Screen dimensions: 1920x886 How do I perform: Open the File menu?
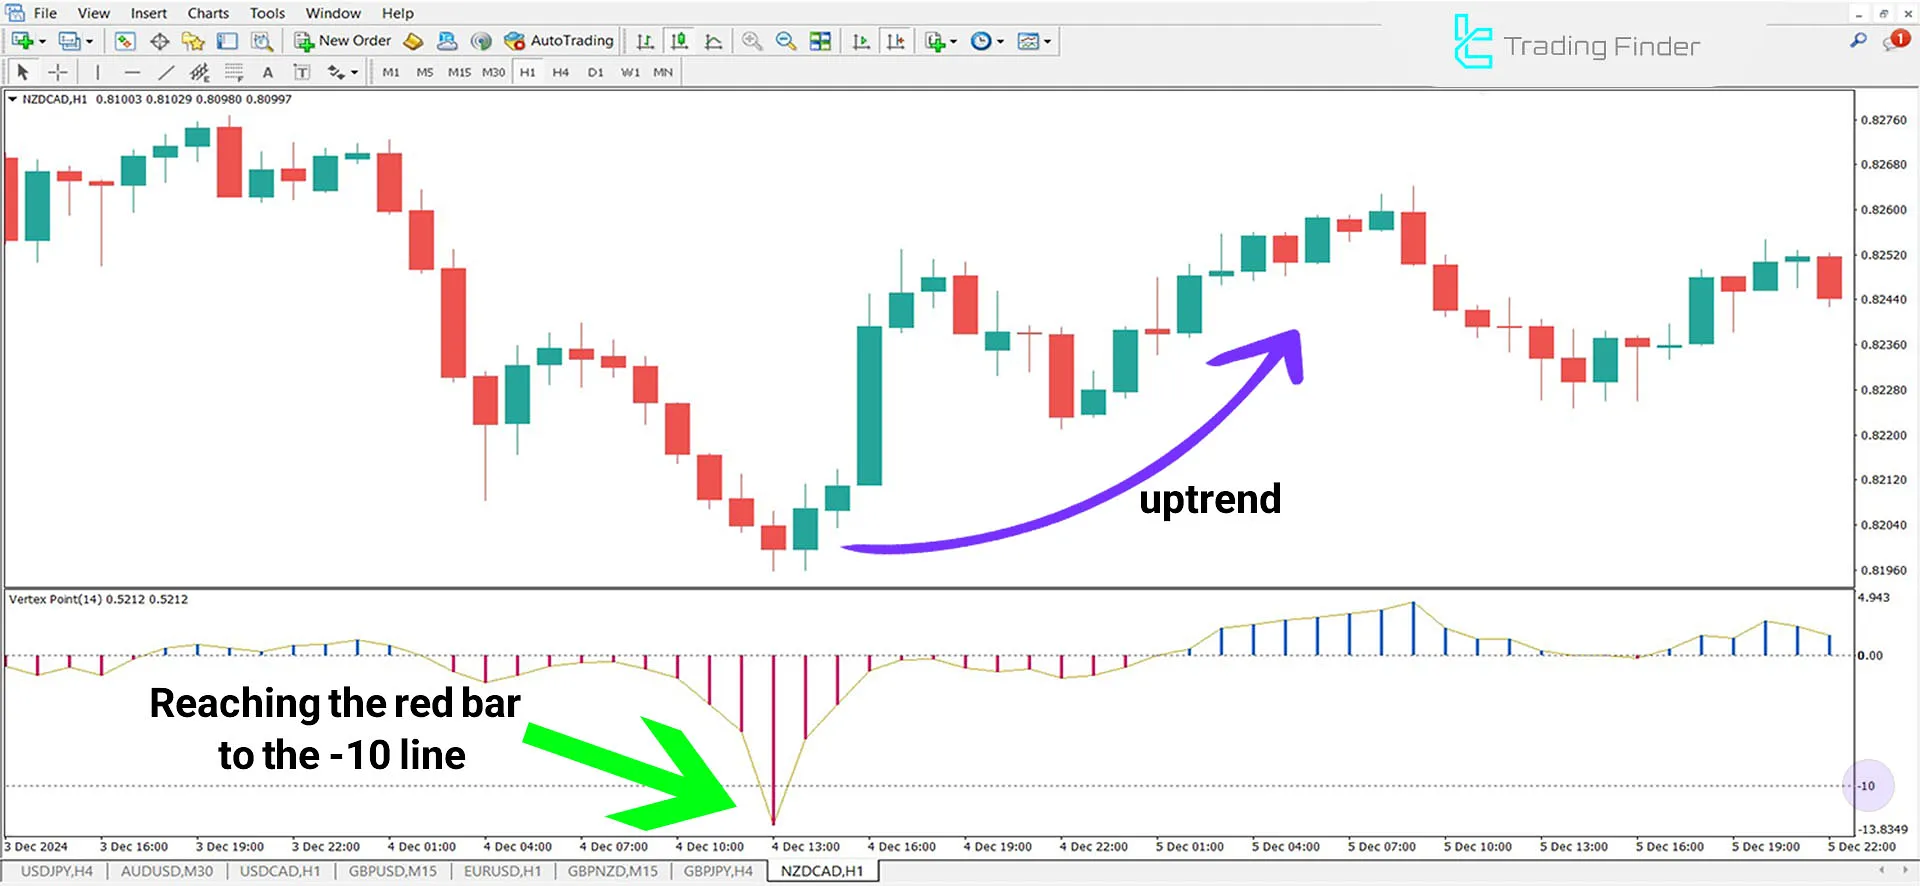(x=45, y=13)
